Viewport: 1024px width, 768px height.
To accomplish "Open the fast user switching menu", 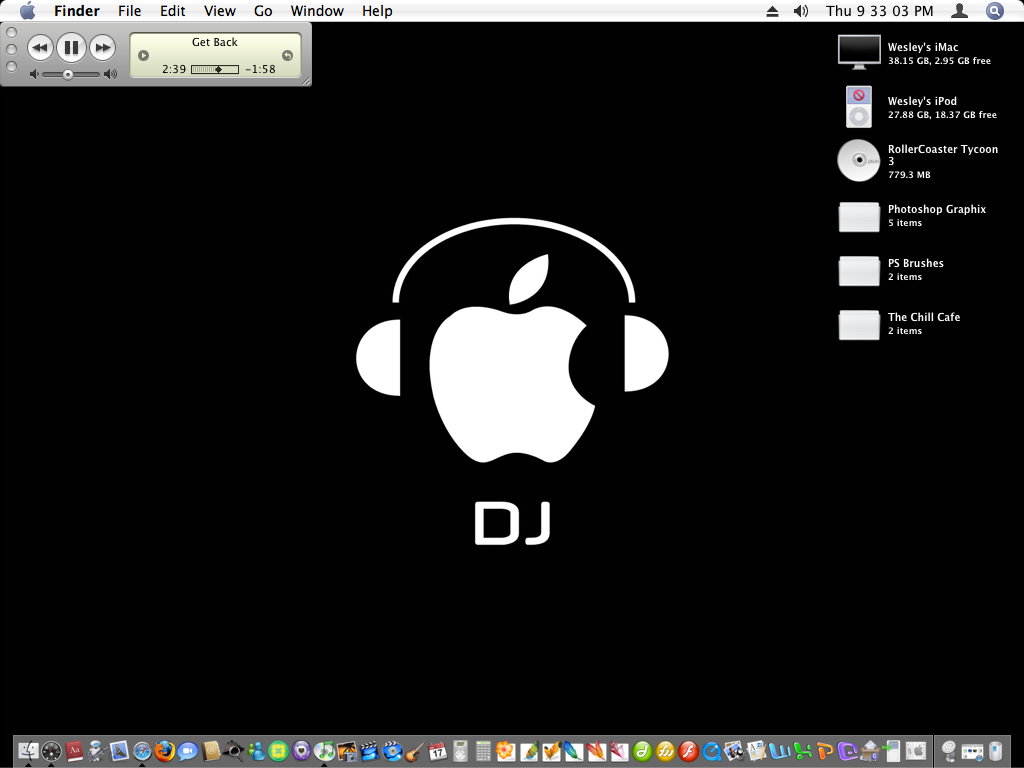I will 959,11.
